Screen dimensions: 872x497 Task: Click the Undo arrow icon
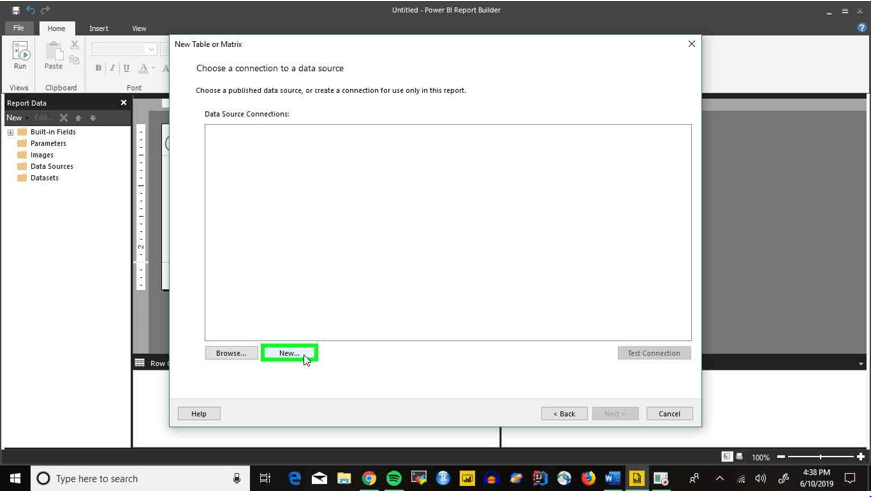pos(31,10)
